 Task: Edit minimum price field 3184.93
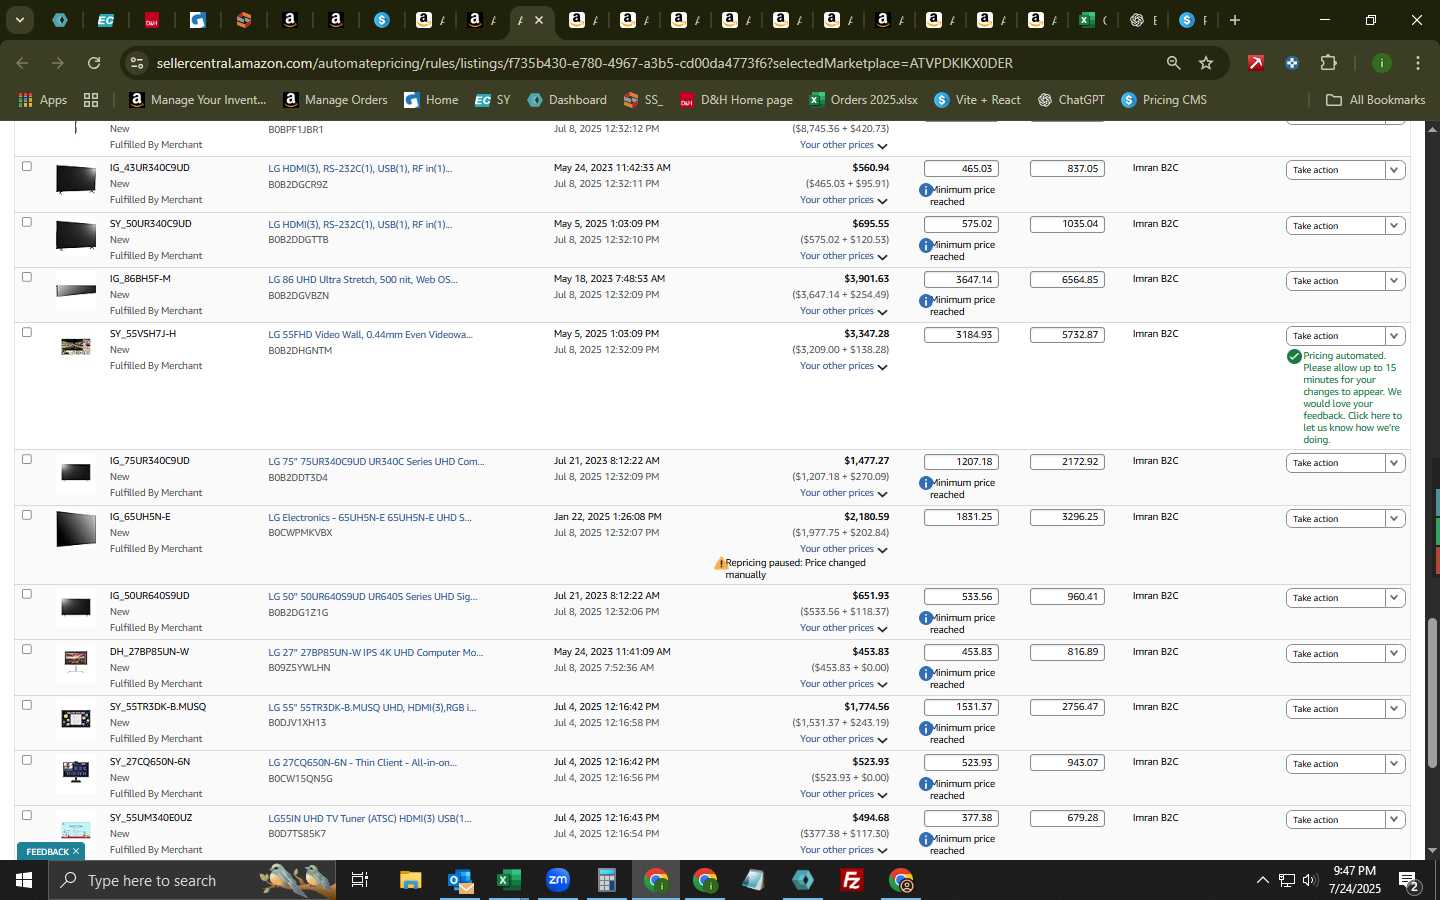click(961, 335)
